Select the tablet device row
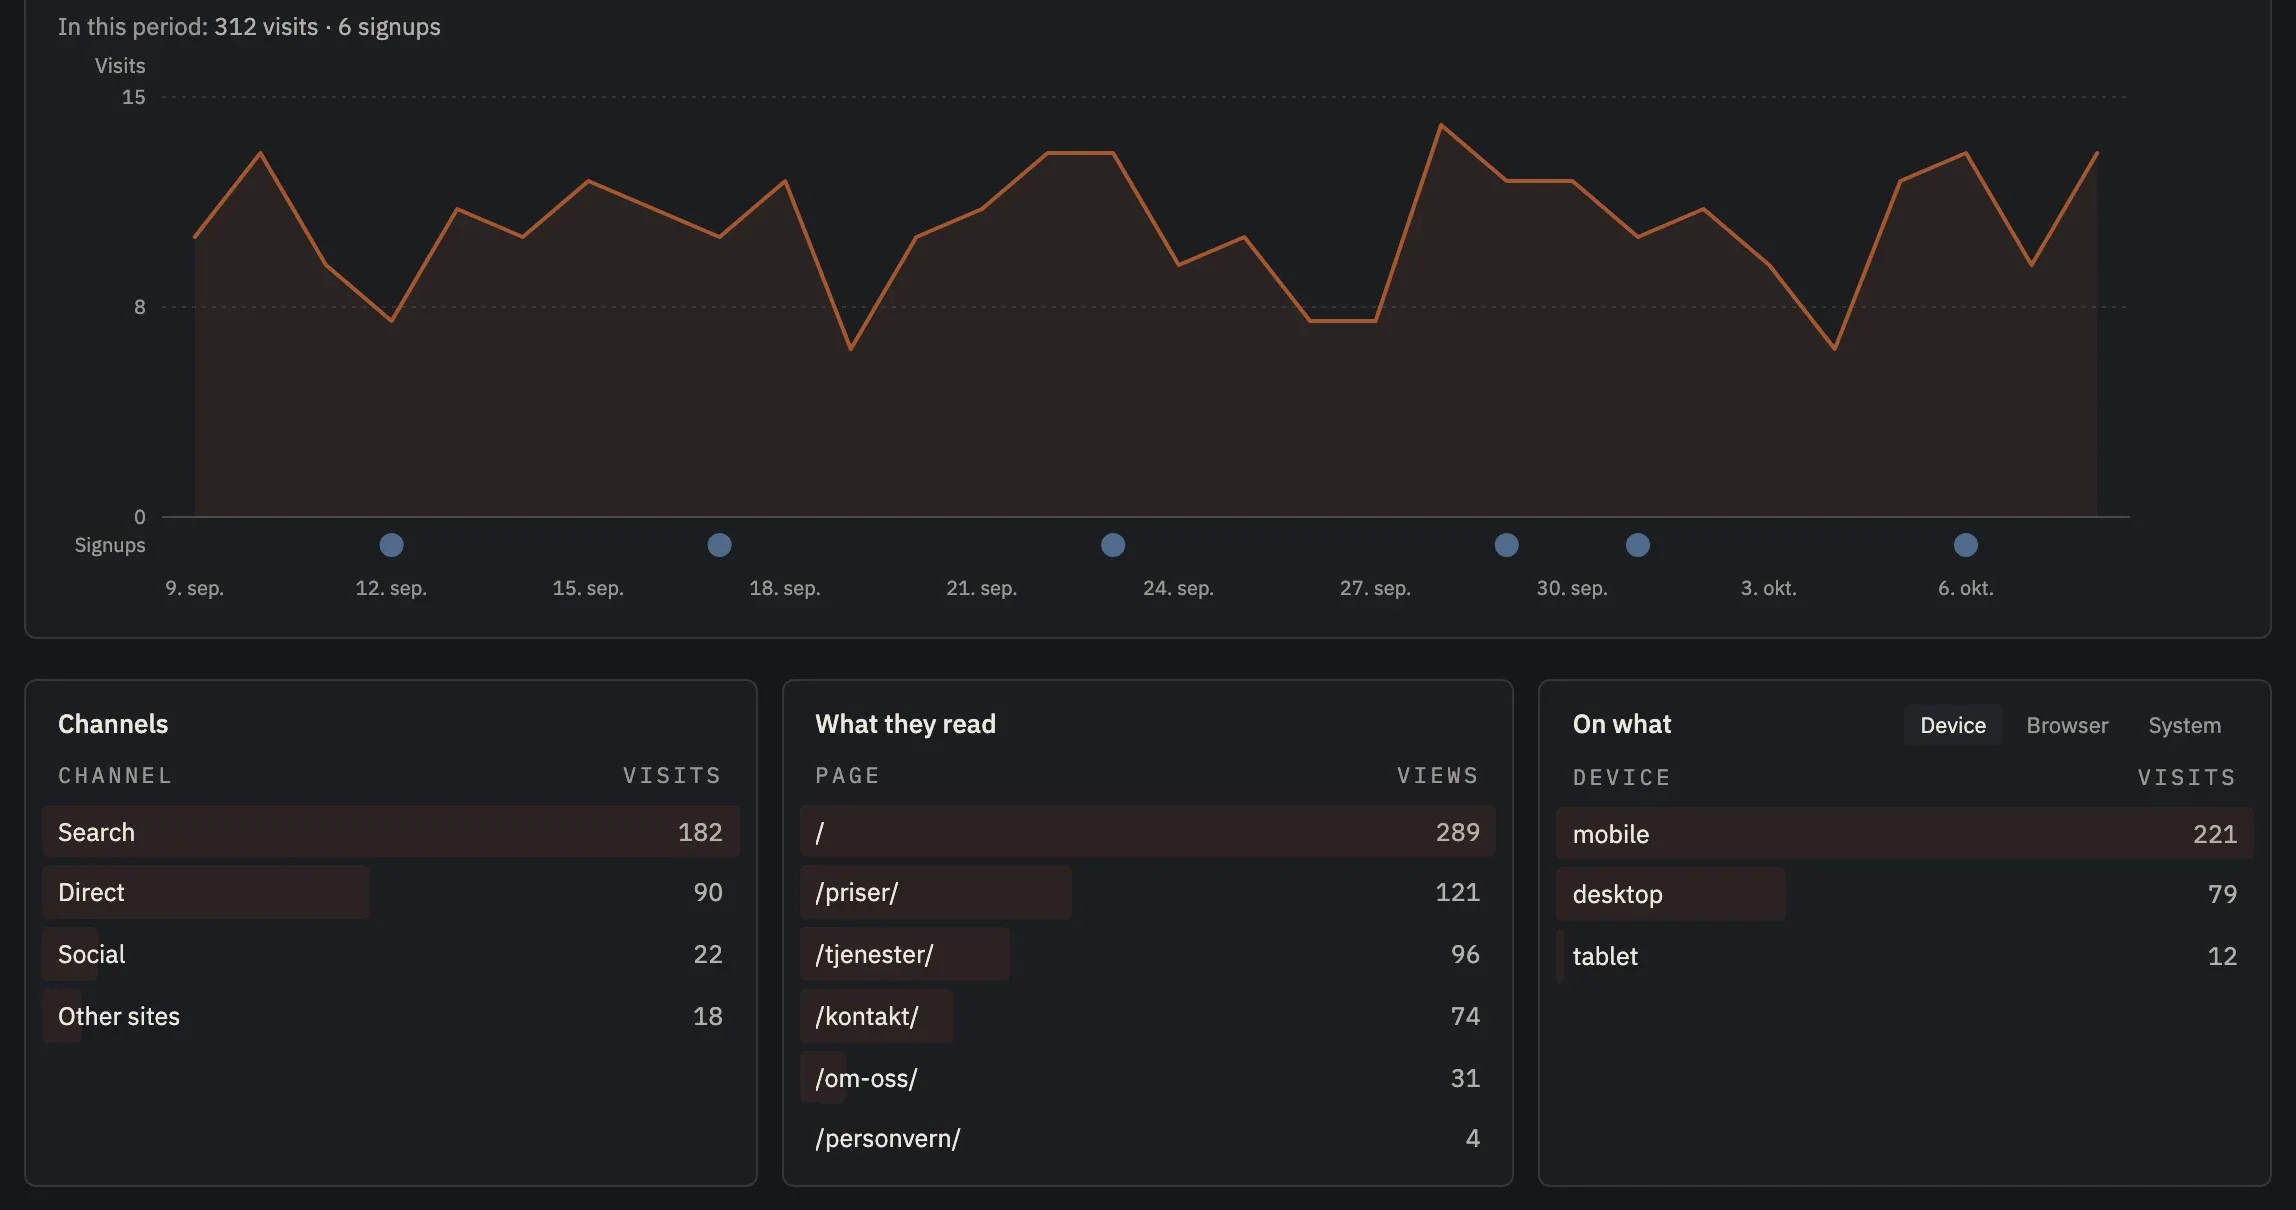The height and width of the screenshot is (1210, 2296). (x=1904, y=956)
